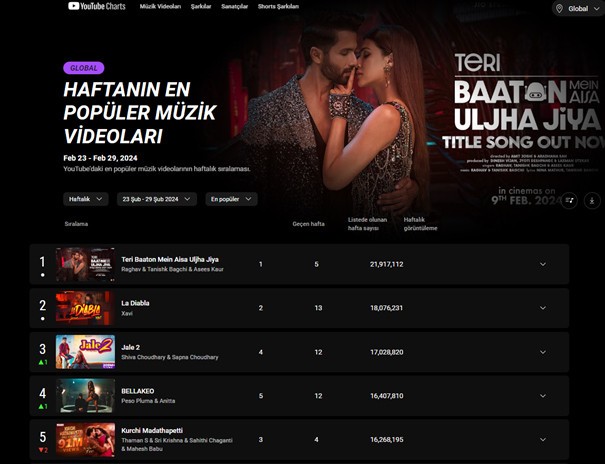
Task: Click the Geçen hafta column header
Action: pos(308,224)
